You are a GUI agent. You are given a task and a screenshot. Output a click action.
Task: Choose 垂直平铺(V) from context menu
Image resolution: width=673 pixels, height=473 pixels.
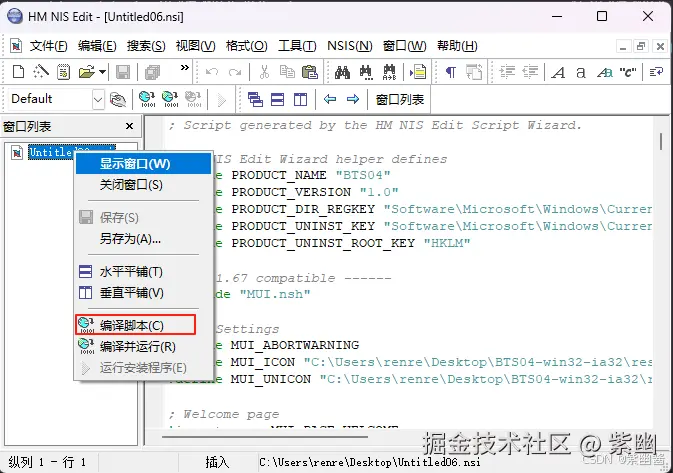point(143,293)
